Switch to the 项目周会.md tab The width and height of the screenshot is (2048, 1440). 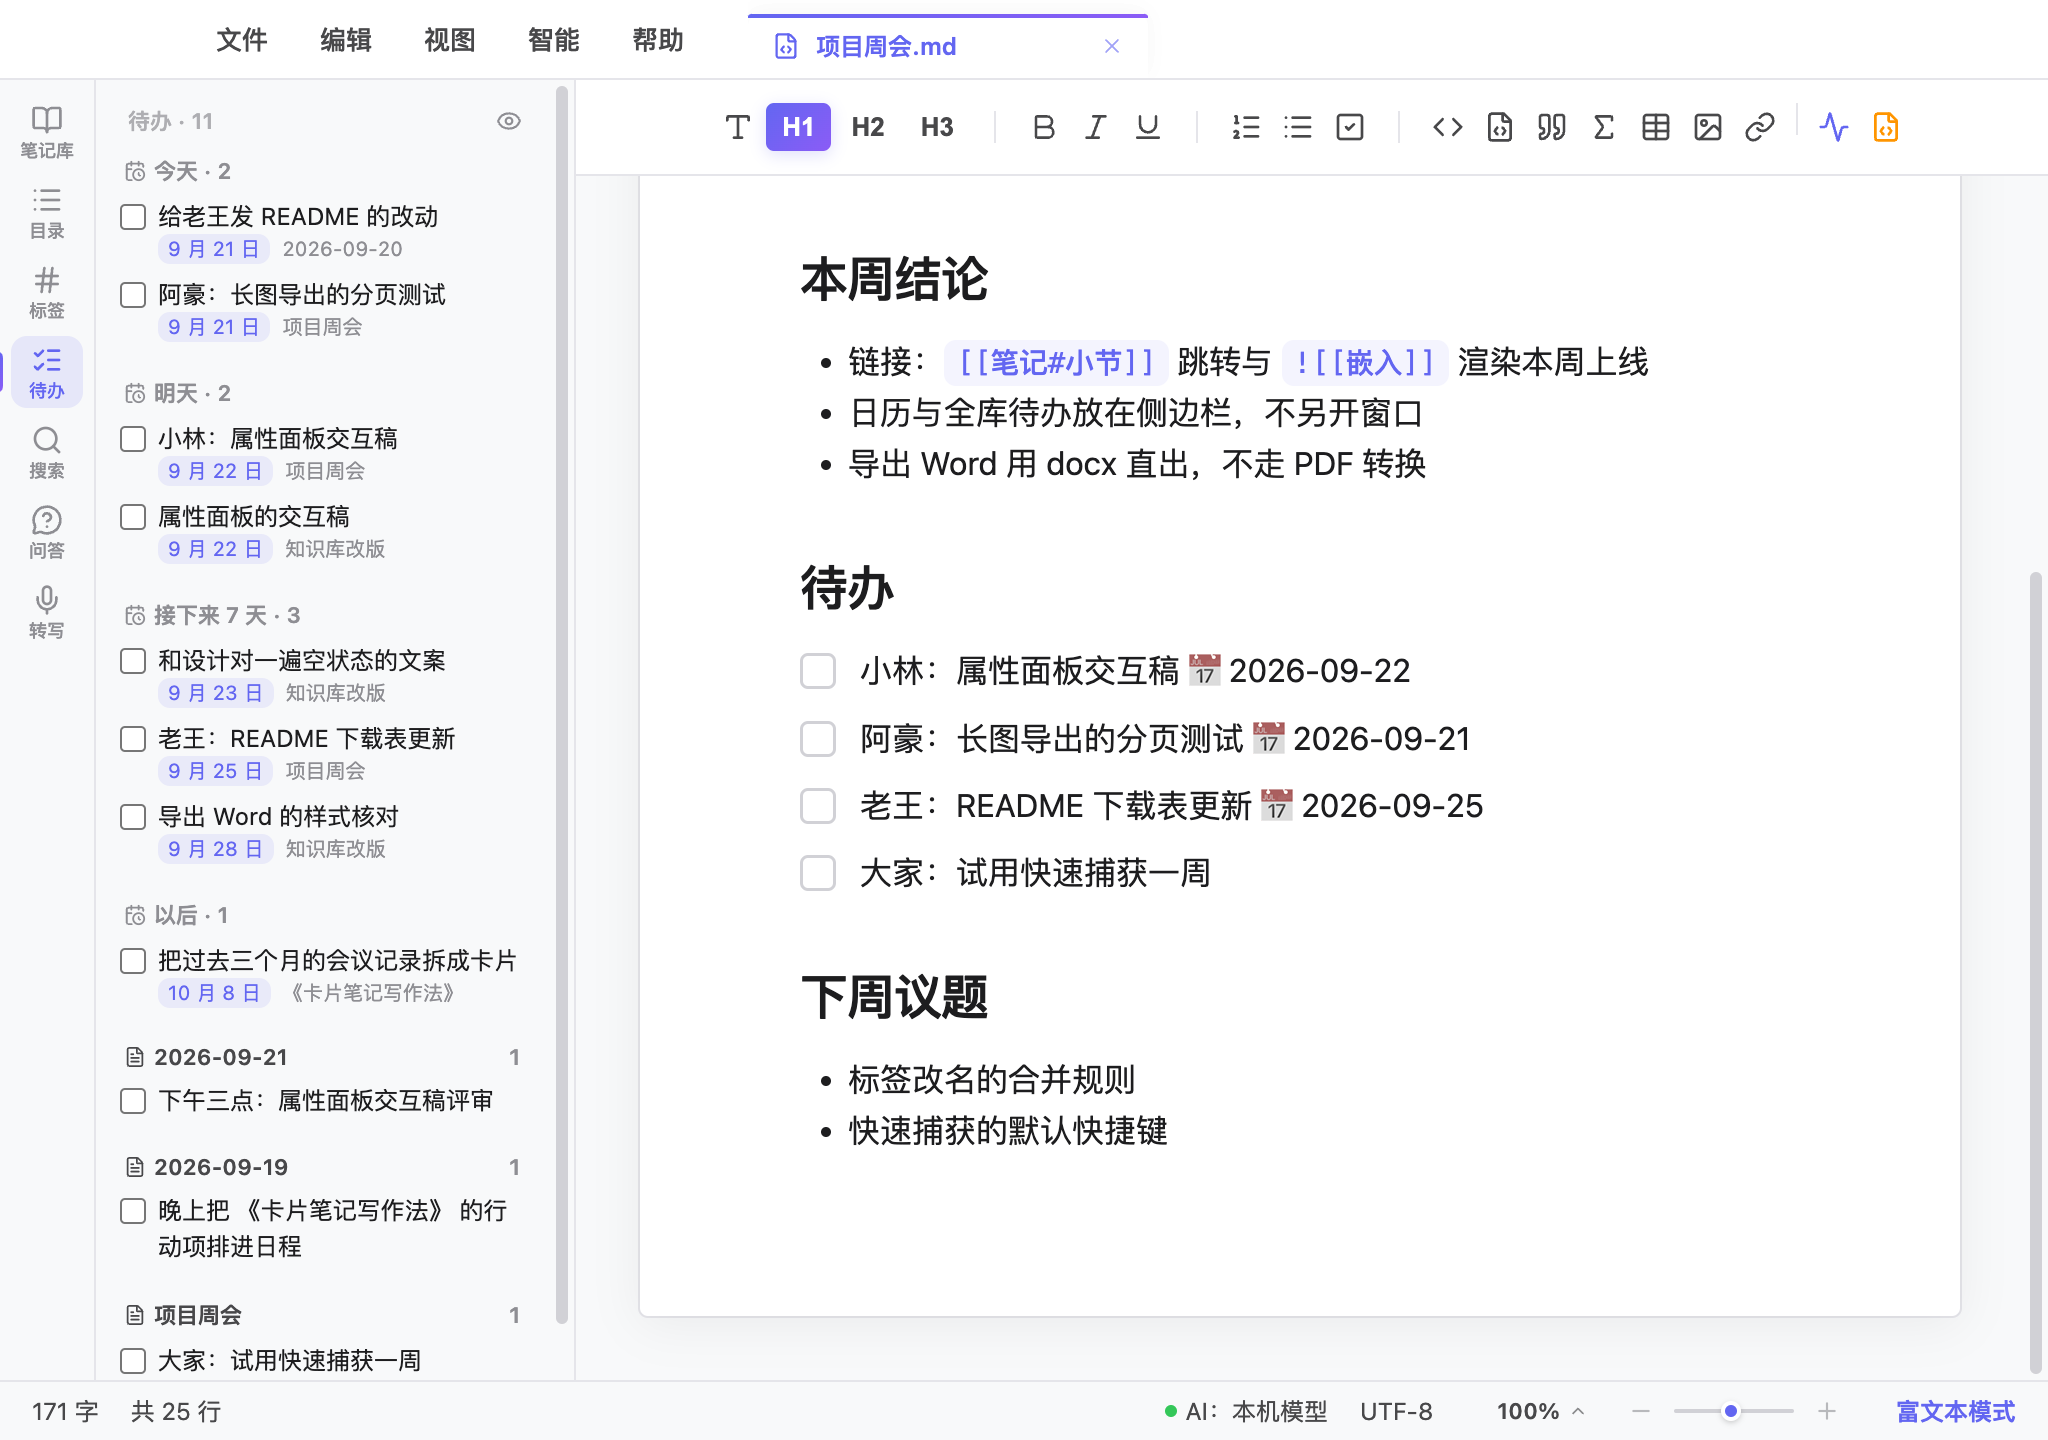tap(947, 46)
